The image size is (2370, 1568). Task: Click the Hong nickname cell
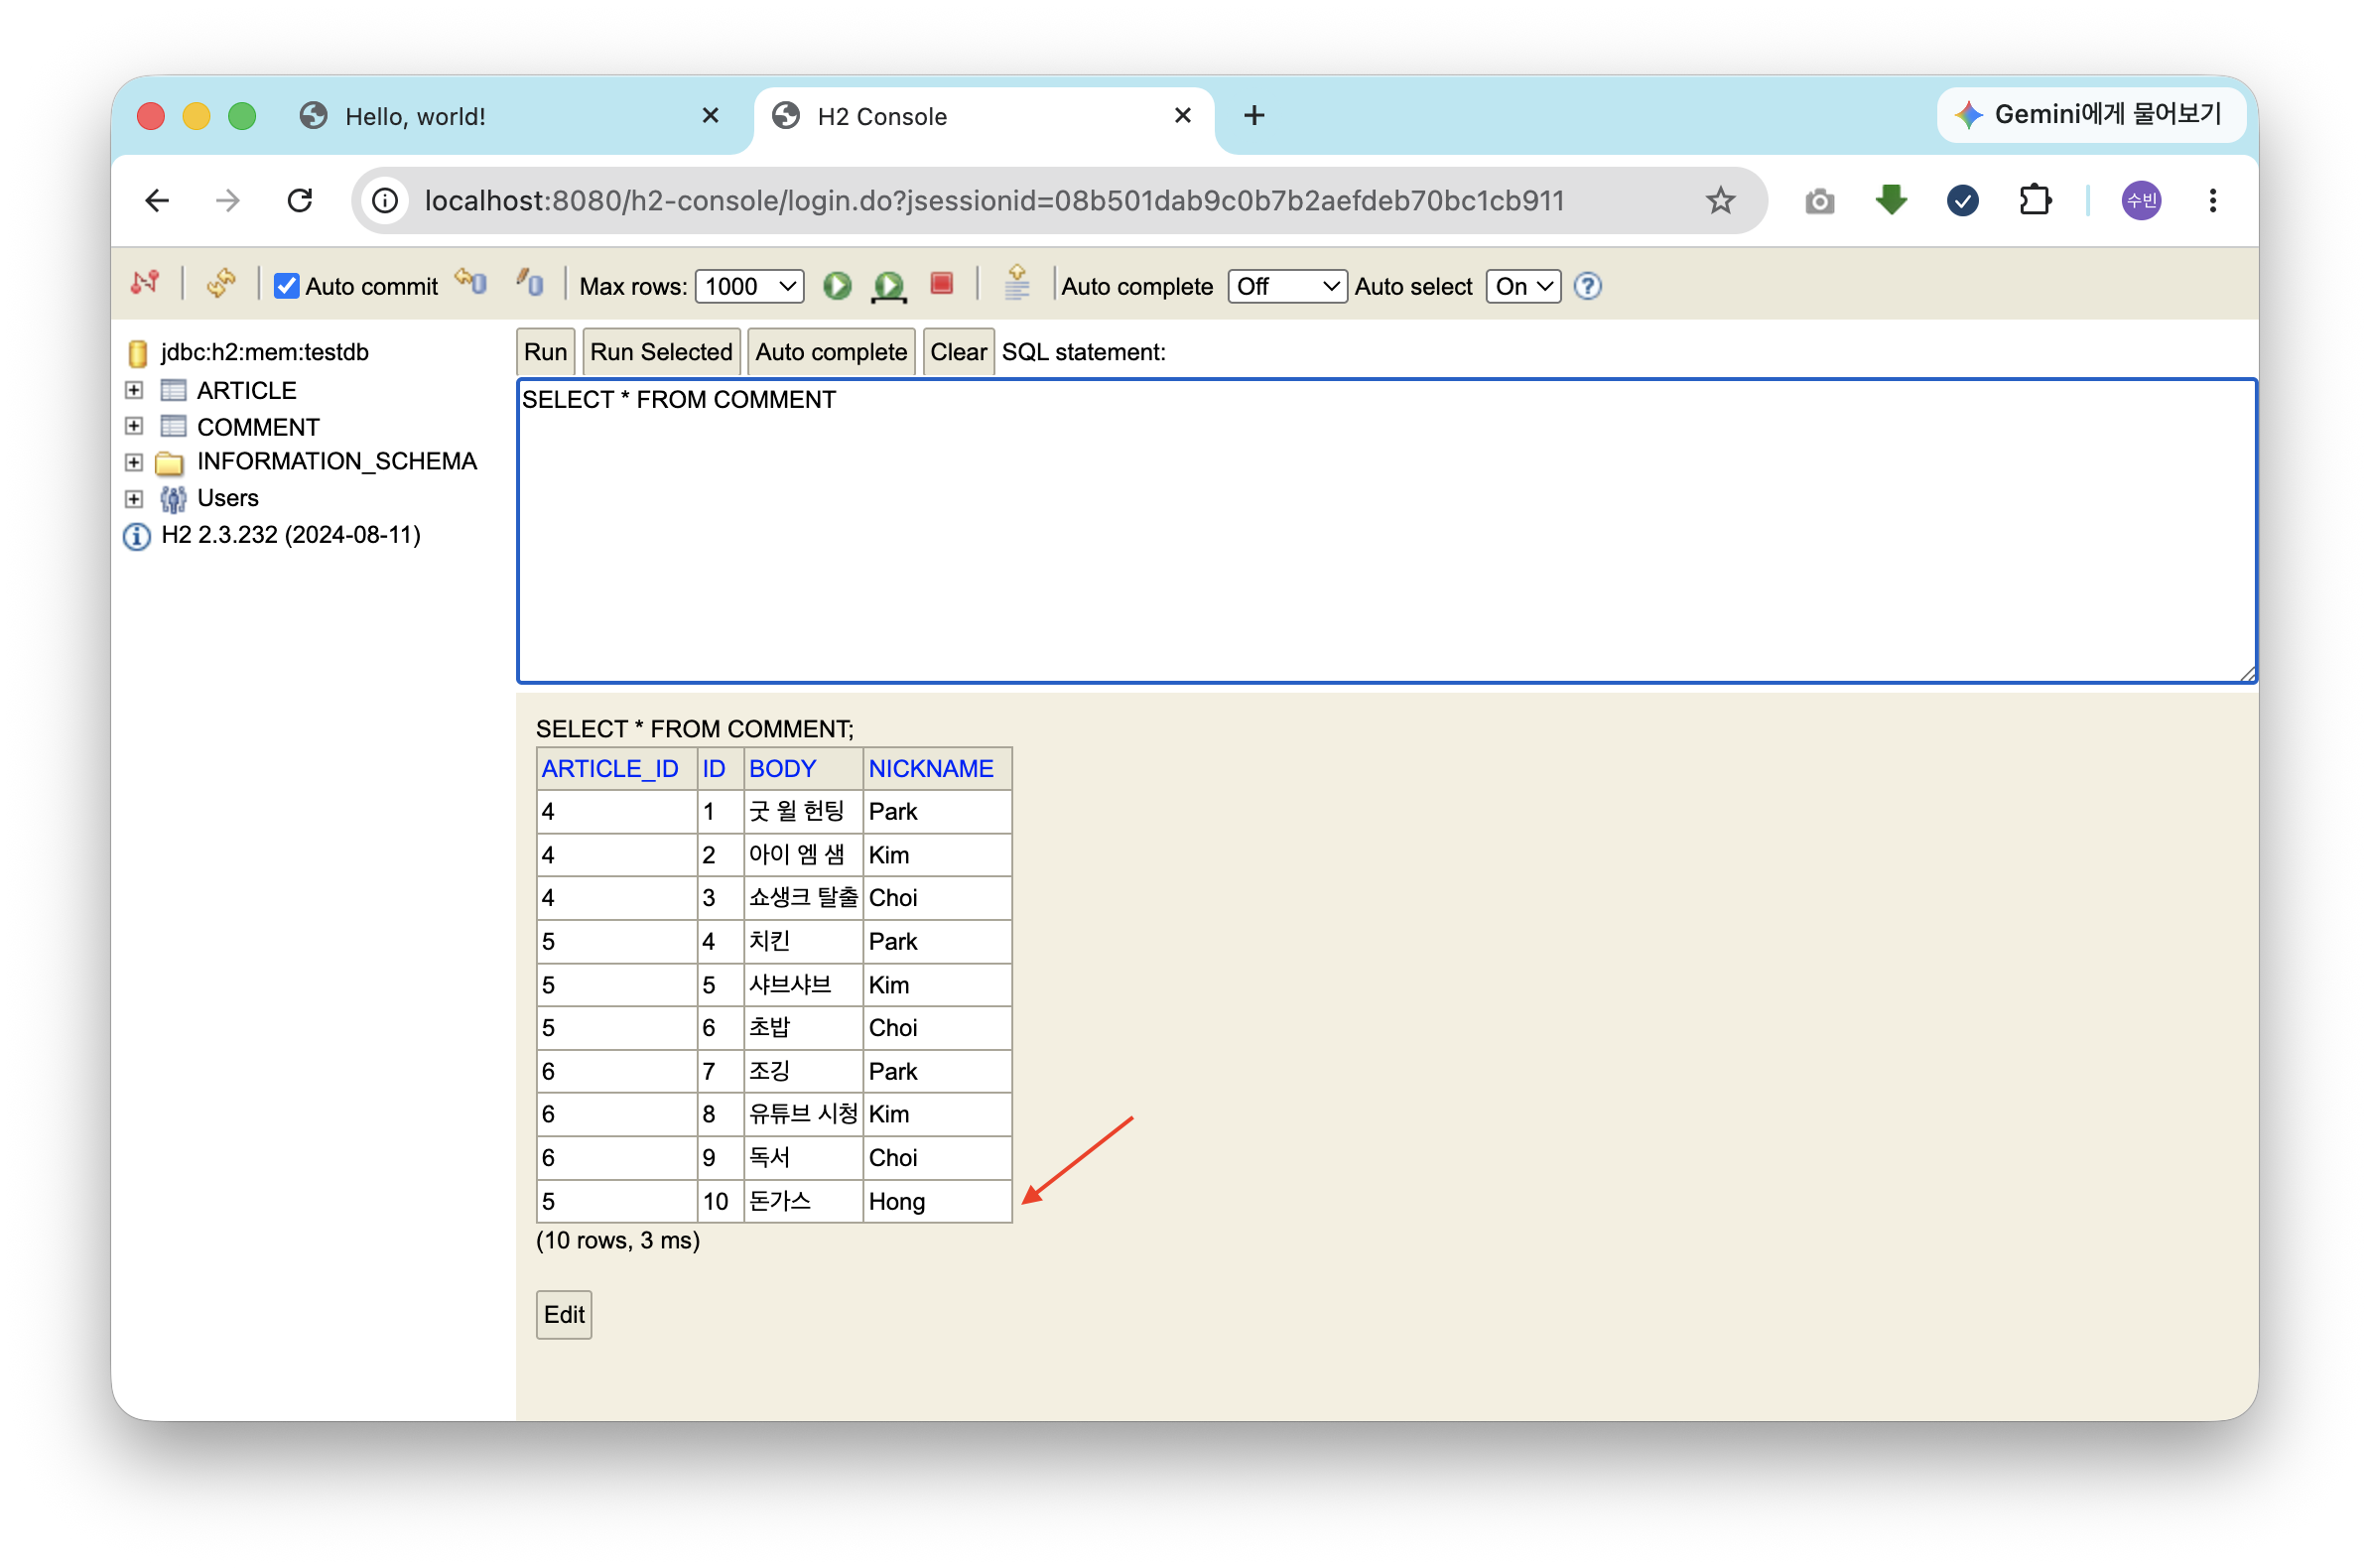tap(937, 1201)
